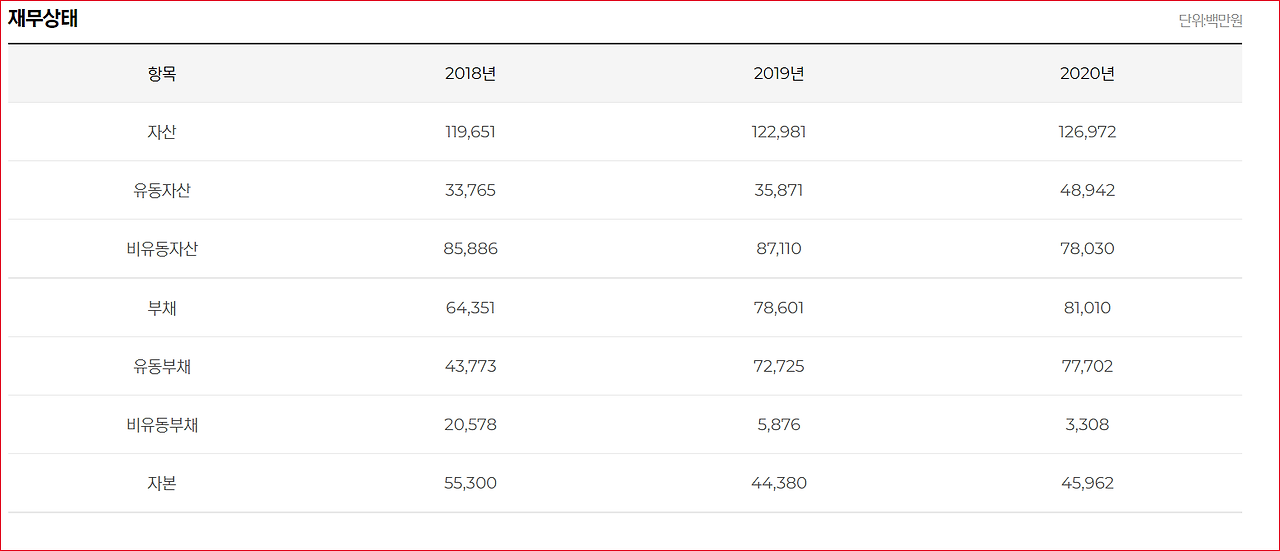Select the 2018년 column header
The image size is (1280, 551).
[470, 74]
